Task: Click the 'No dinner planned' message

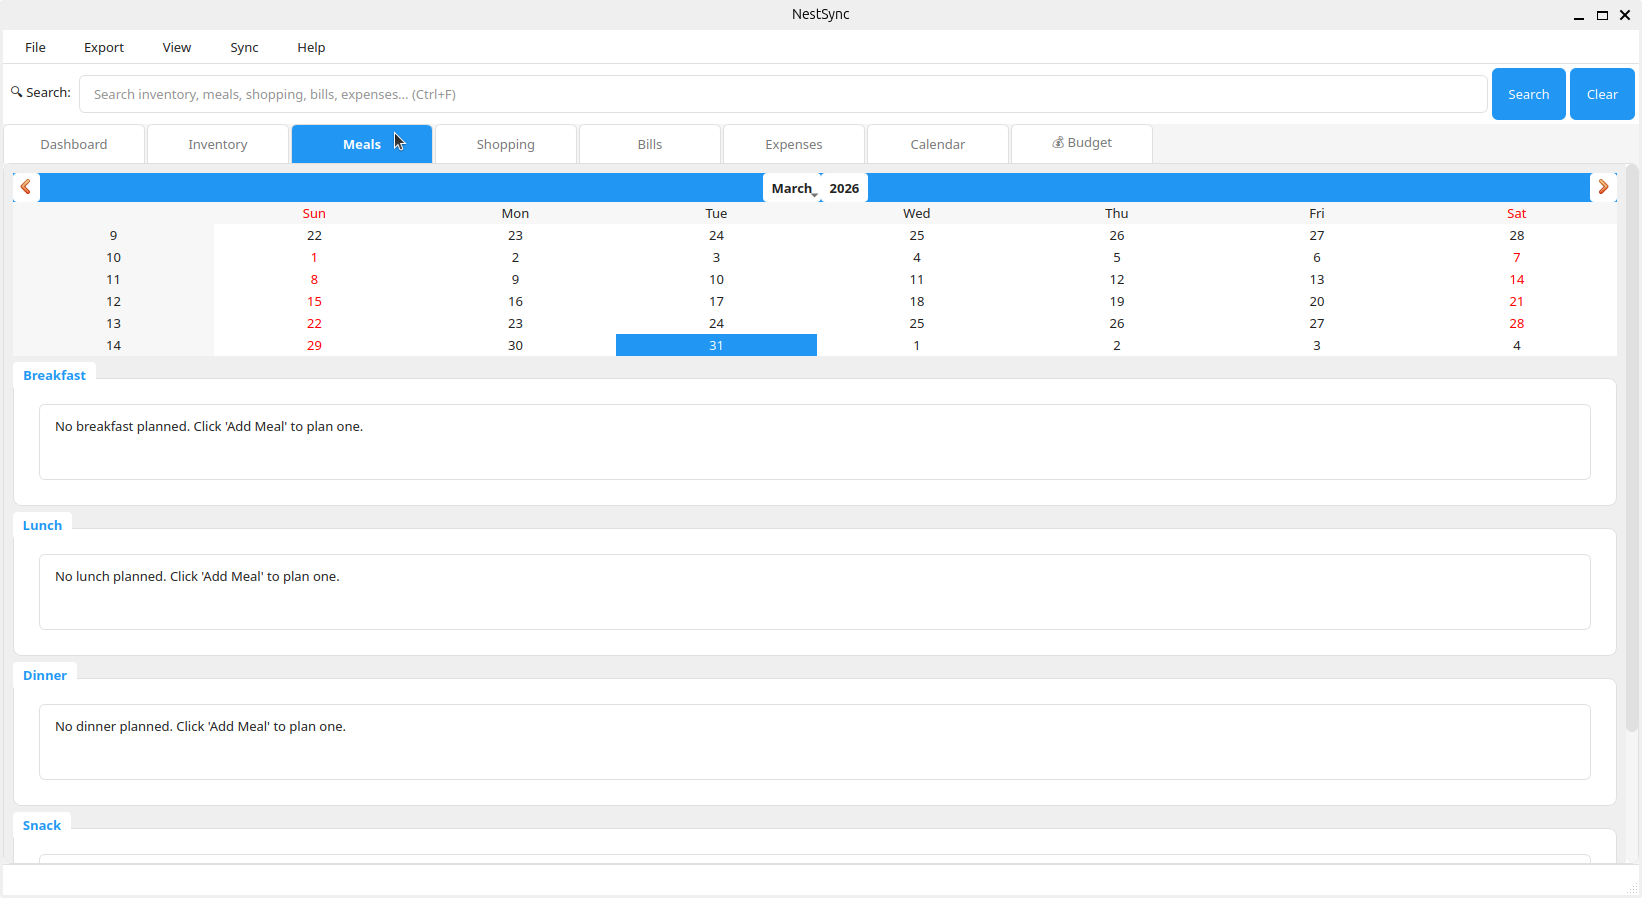Action: click(200, 726)
